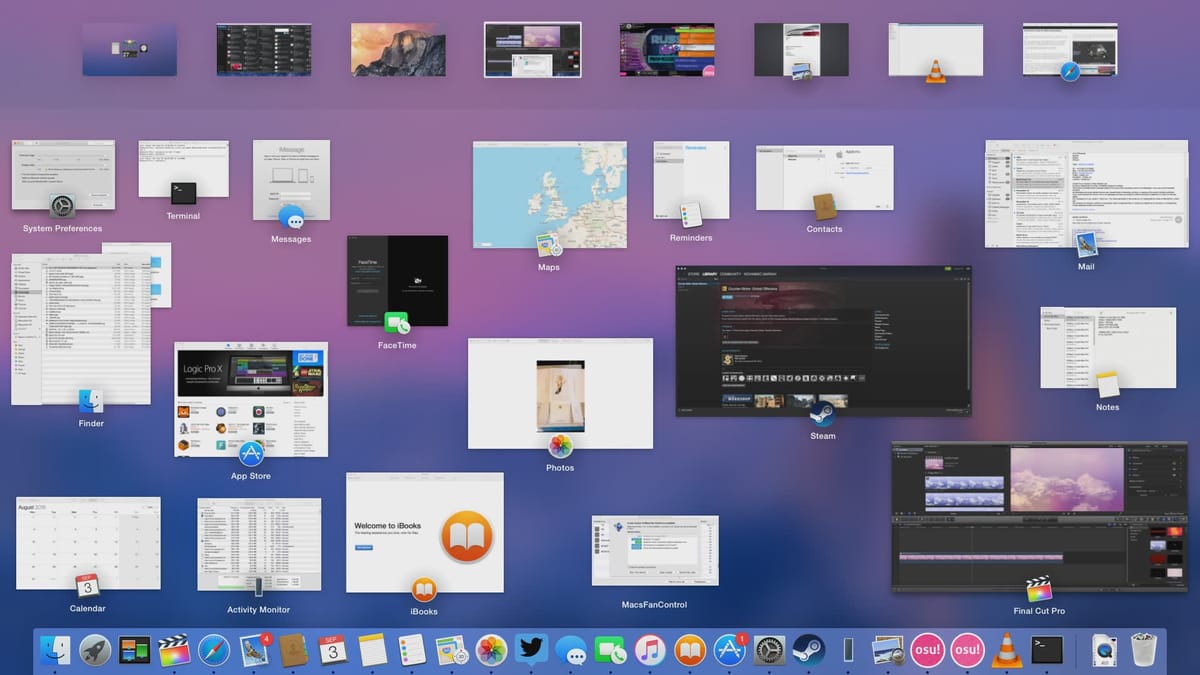Screen dimensions: 1200x675
Task: Select the Reminders window
Action: click(691, 180)
